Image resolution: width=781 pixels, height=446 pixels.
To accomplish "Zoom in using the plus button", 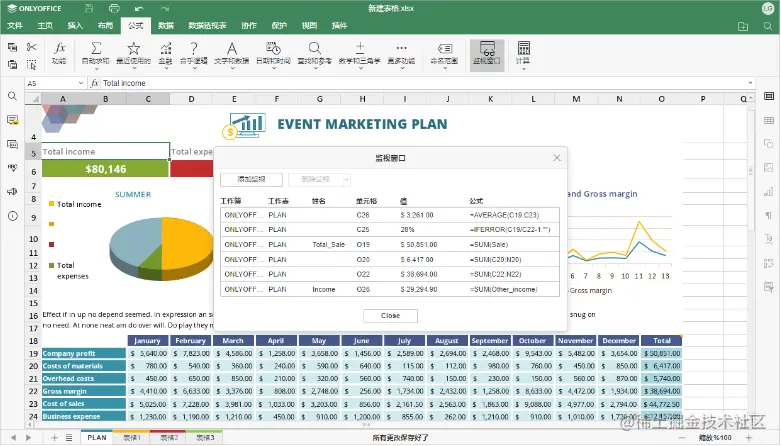I will click(748, 438).
